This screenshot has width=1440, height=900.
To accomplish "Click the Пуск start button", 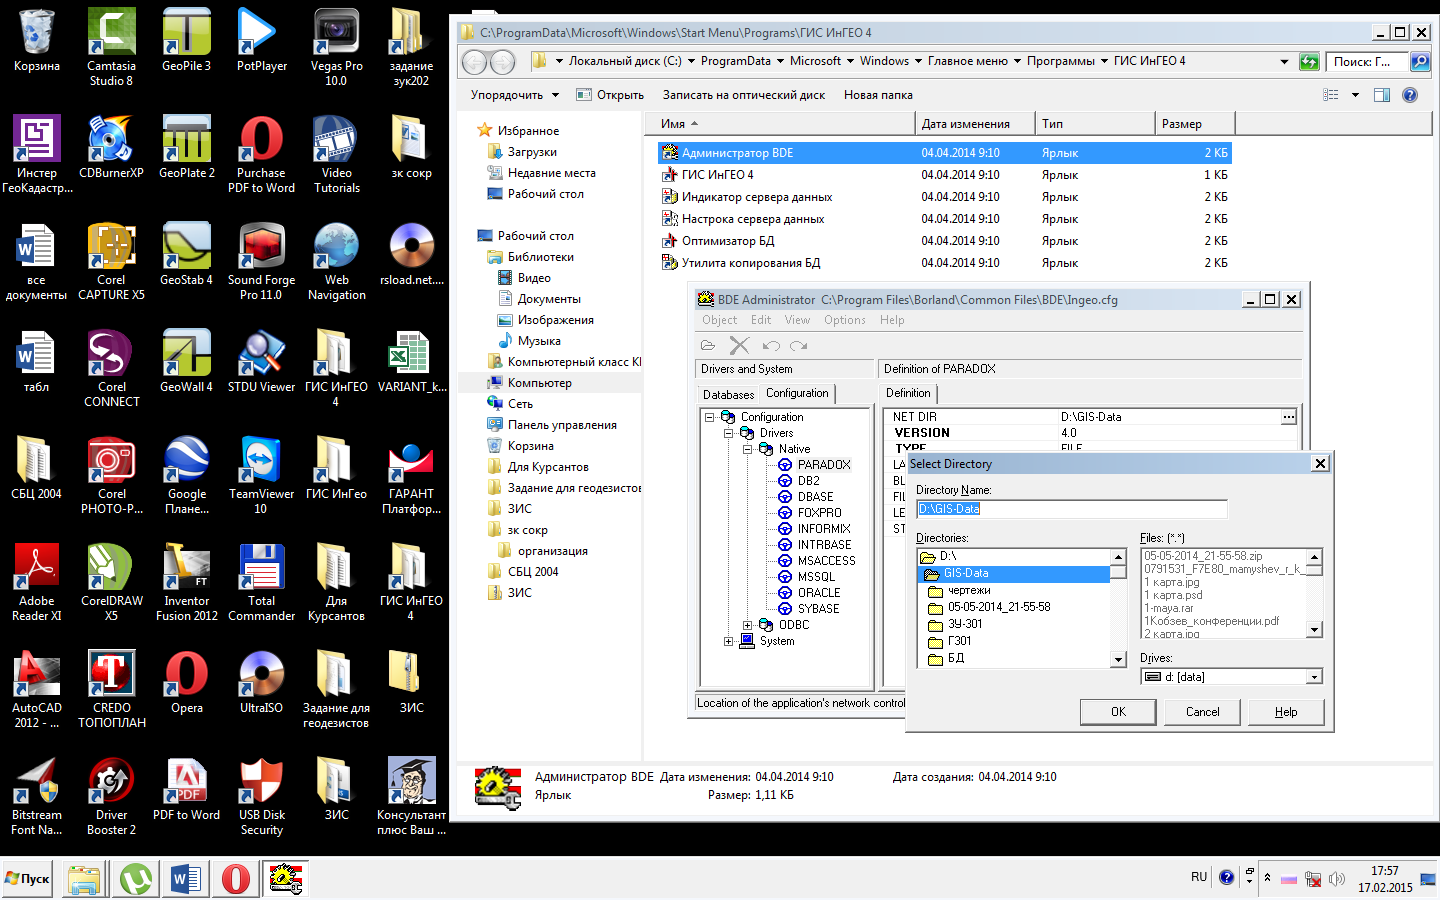I will point(27,879).
